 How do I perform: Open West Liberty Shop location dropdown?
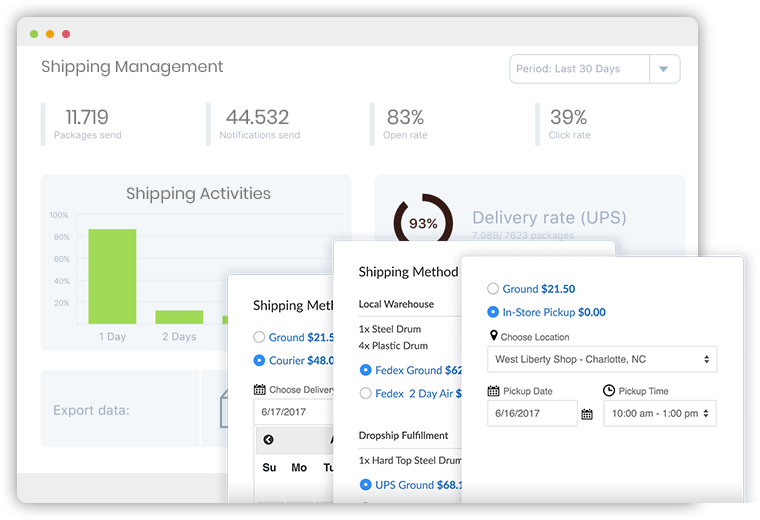[602, 359]
